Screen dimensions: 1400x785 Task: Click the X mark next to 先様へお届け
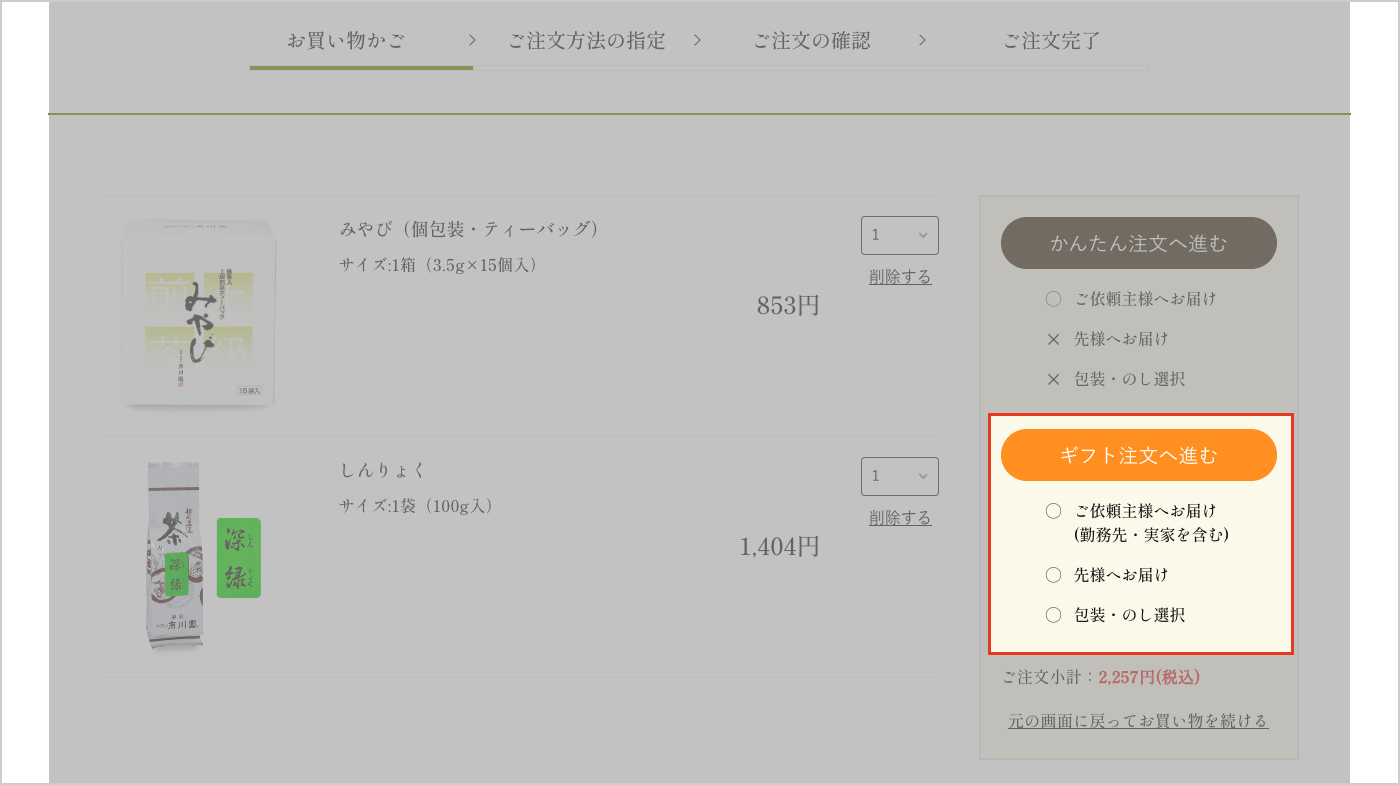(1053, 339)
